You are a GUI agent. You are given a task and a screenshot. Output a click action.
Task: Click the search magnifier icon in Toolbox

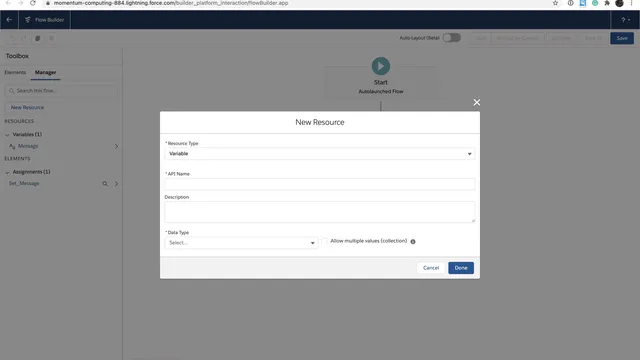(11, 91)
